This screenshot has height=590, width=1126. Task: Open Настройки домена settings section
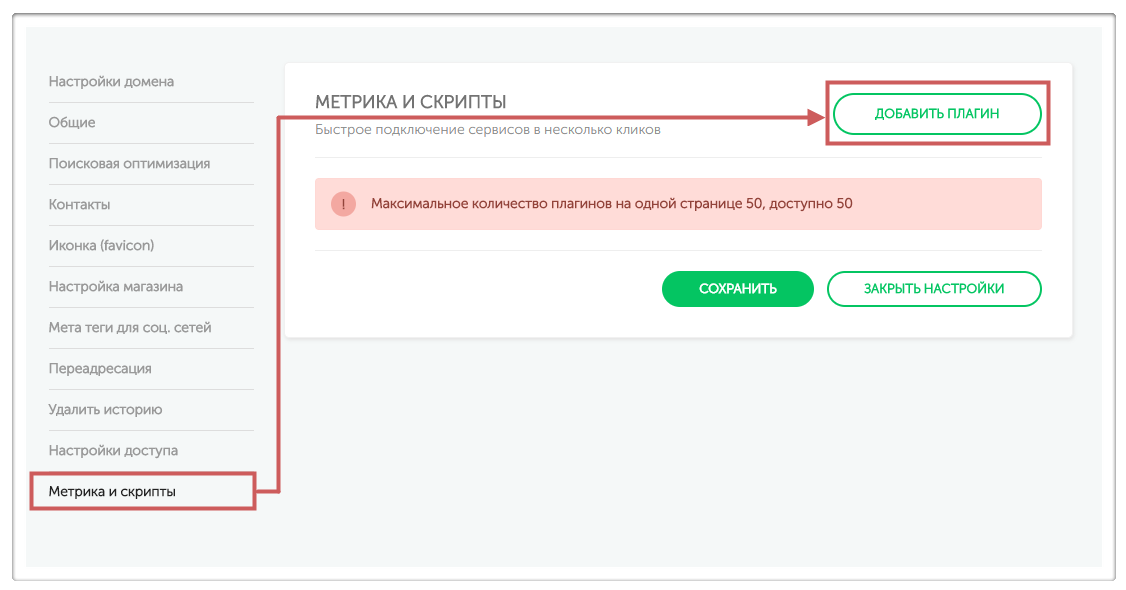[111, 81]
